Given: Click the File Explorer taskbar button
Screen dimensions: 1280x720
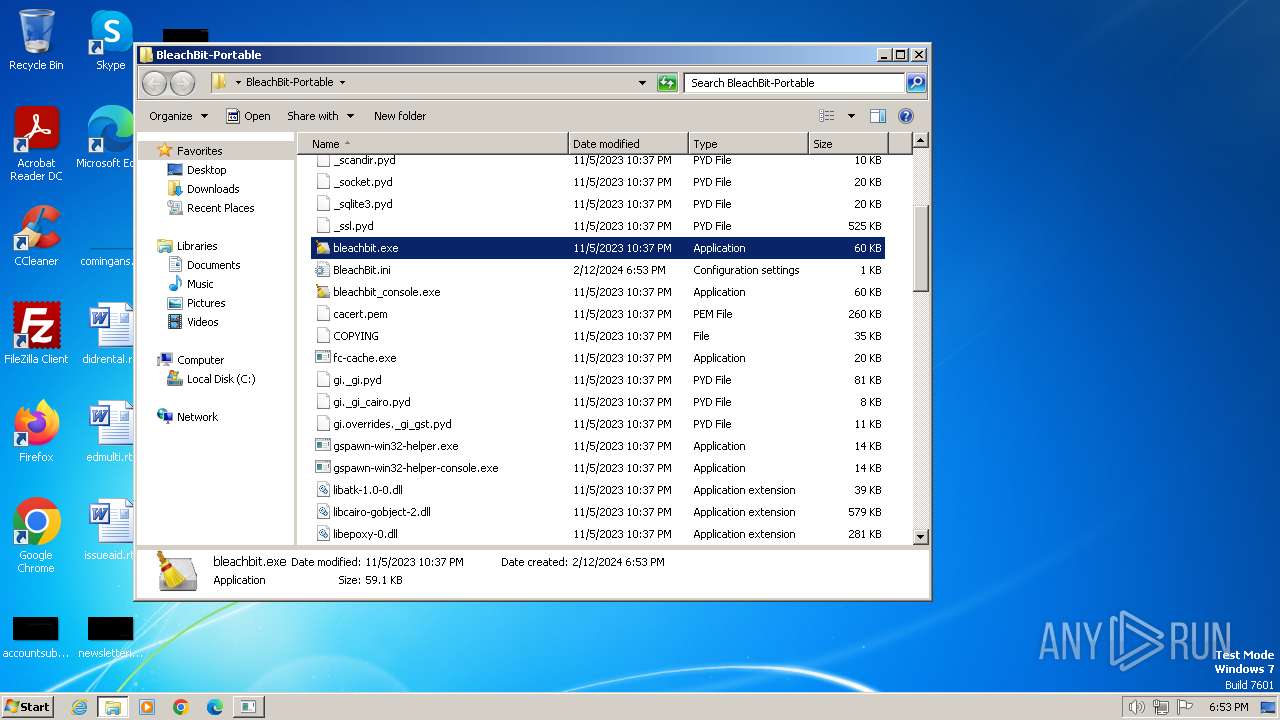Looking at the screenshot, I should pyautogui.click(x=113, y=707).
